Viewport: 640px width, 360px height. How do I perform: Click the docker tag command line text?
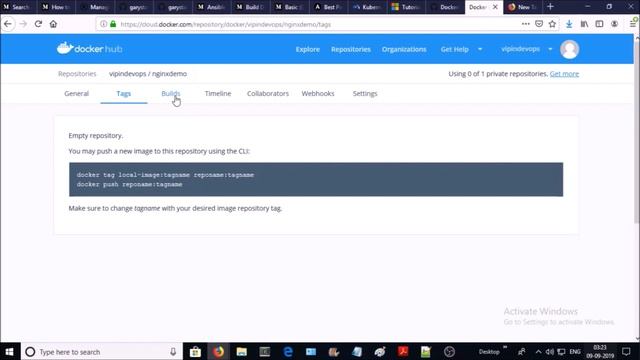tap(165, 175)
